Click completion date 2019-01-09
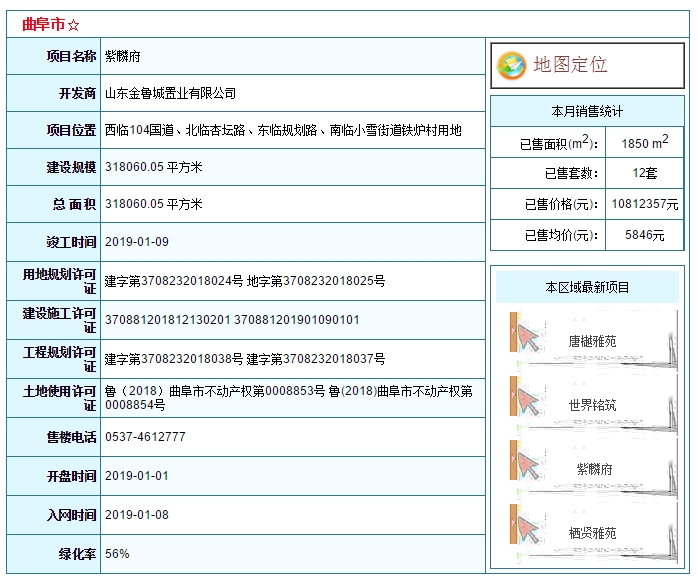This screenshot has width=698, height=581. [x=137, y=242]
